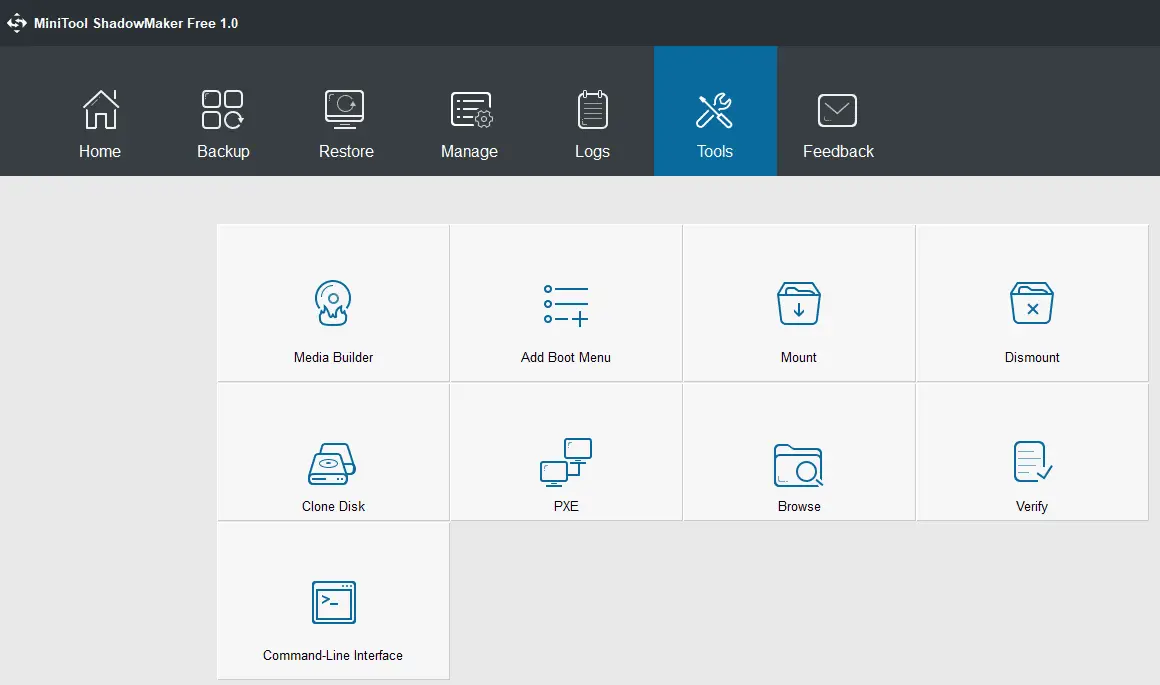
Task: Open the Restore tab
Action: coord(345,111)
